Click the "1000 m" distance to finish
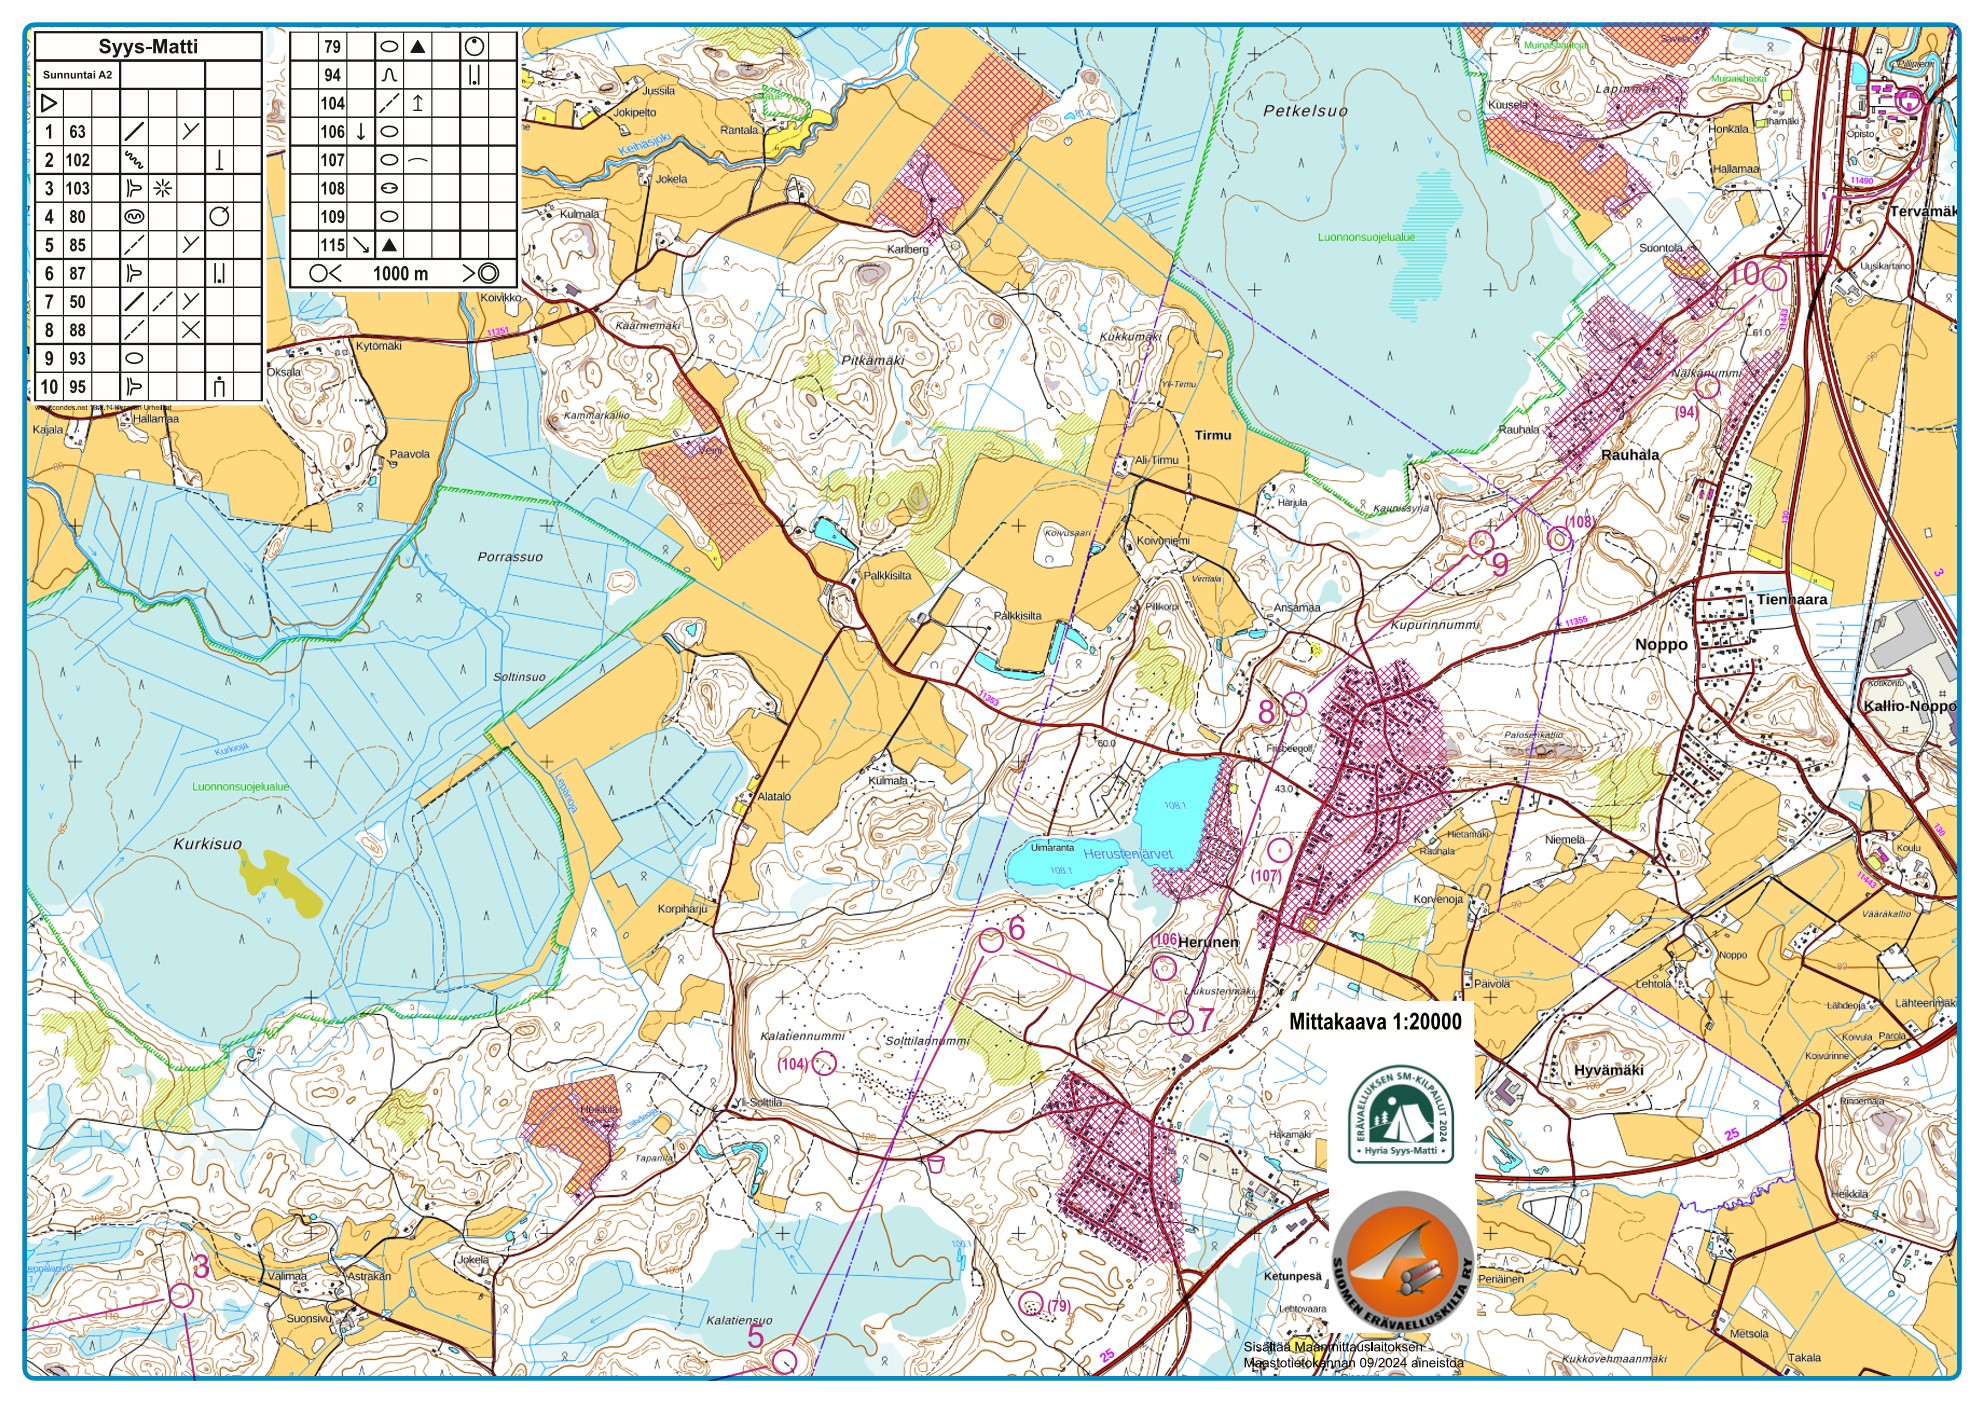Screen dimensions: 1984x1403 coord(400,274)
